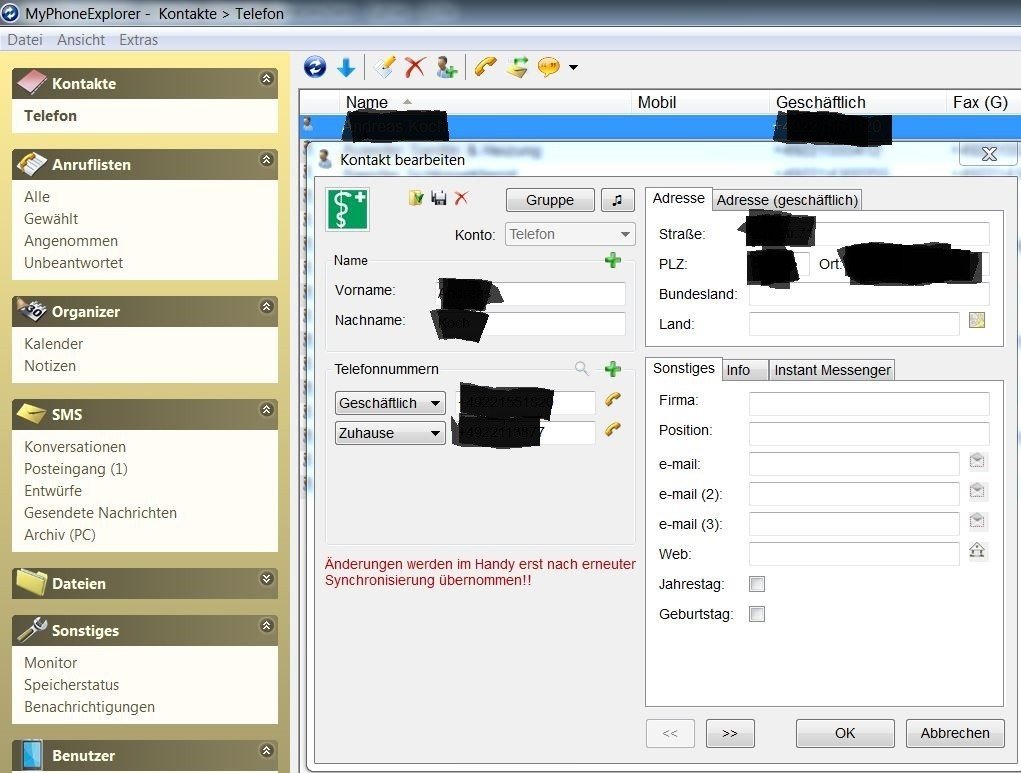
Task: Click the Abbrechen button
Action: (955, 733)
